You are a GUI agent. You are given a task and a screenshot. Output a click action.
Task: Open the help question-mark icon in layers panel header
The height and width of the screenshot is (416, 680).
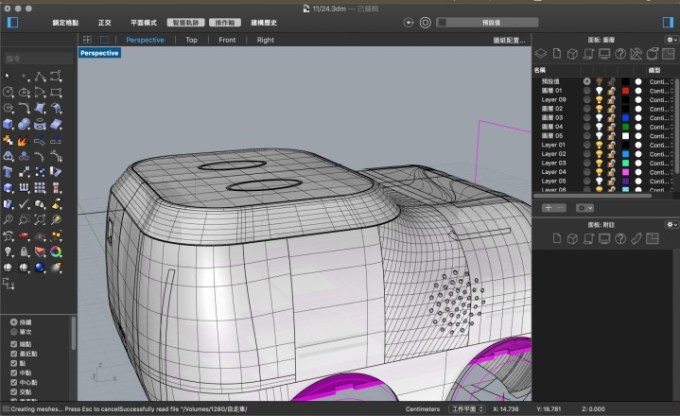(x=620, y=54)
